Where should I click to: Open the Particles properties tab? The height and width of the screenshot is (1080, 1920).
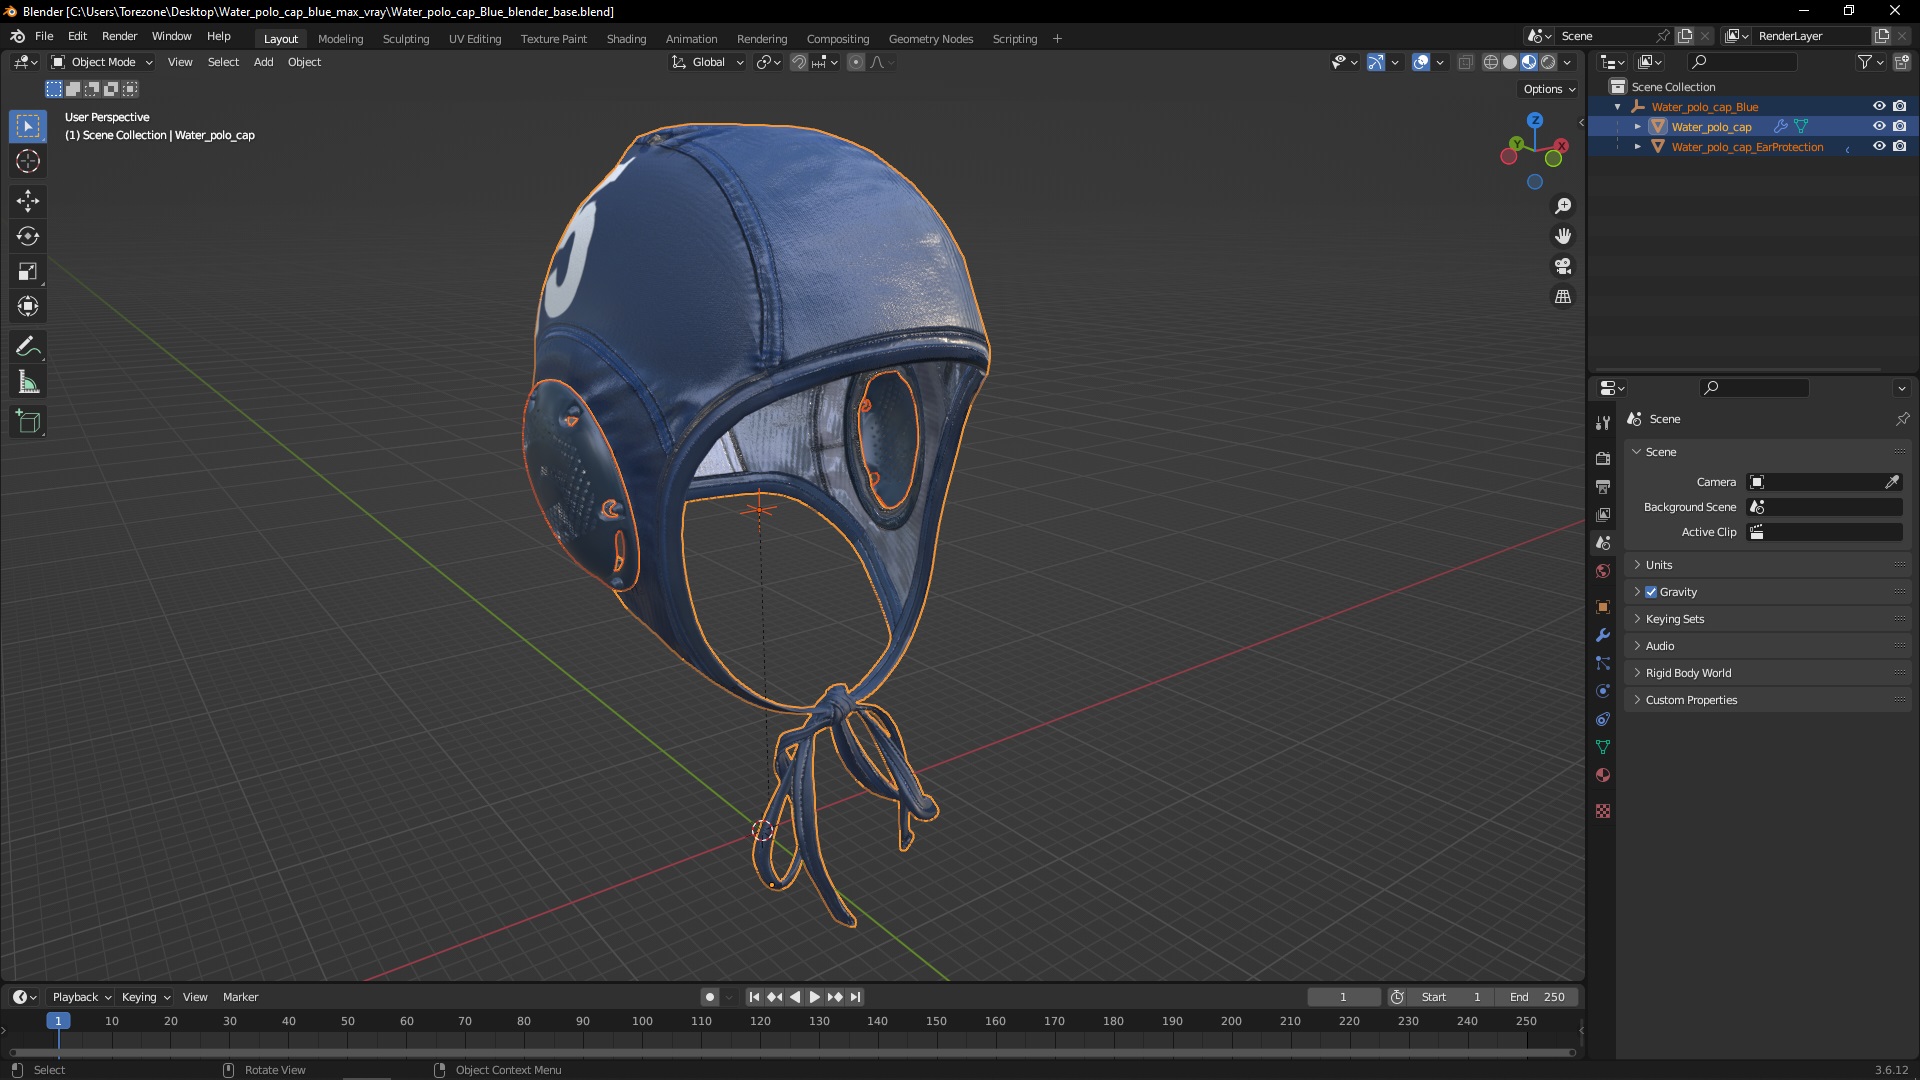[1603, 663]
